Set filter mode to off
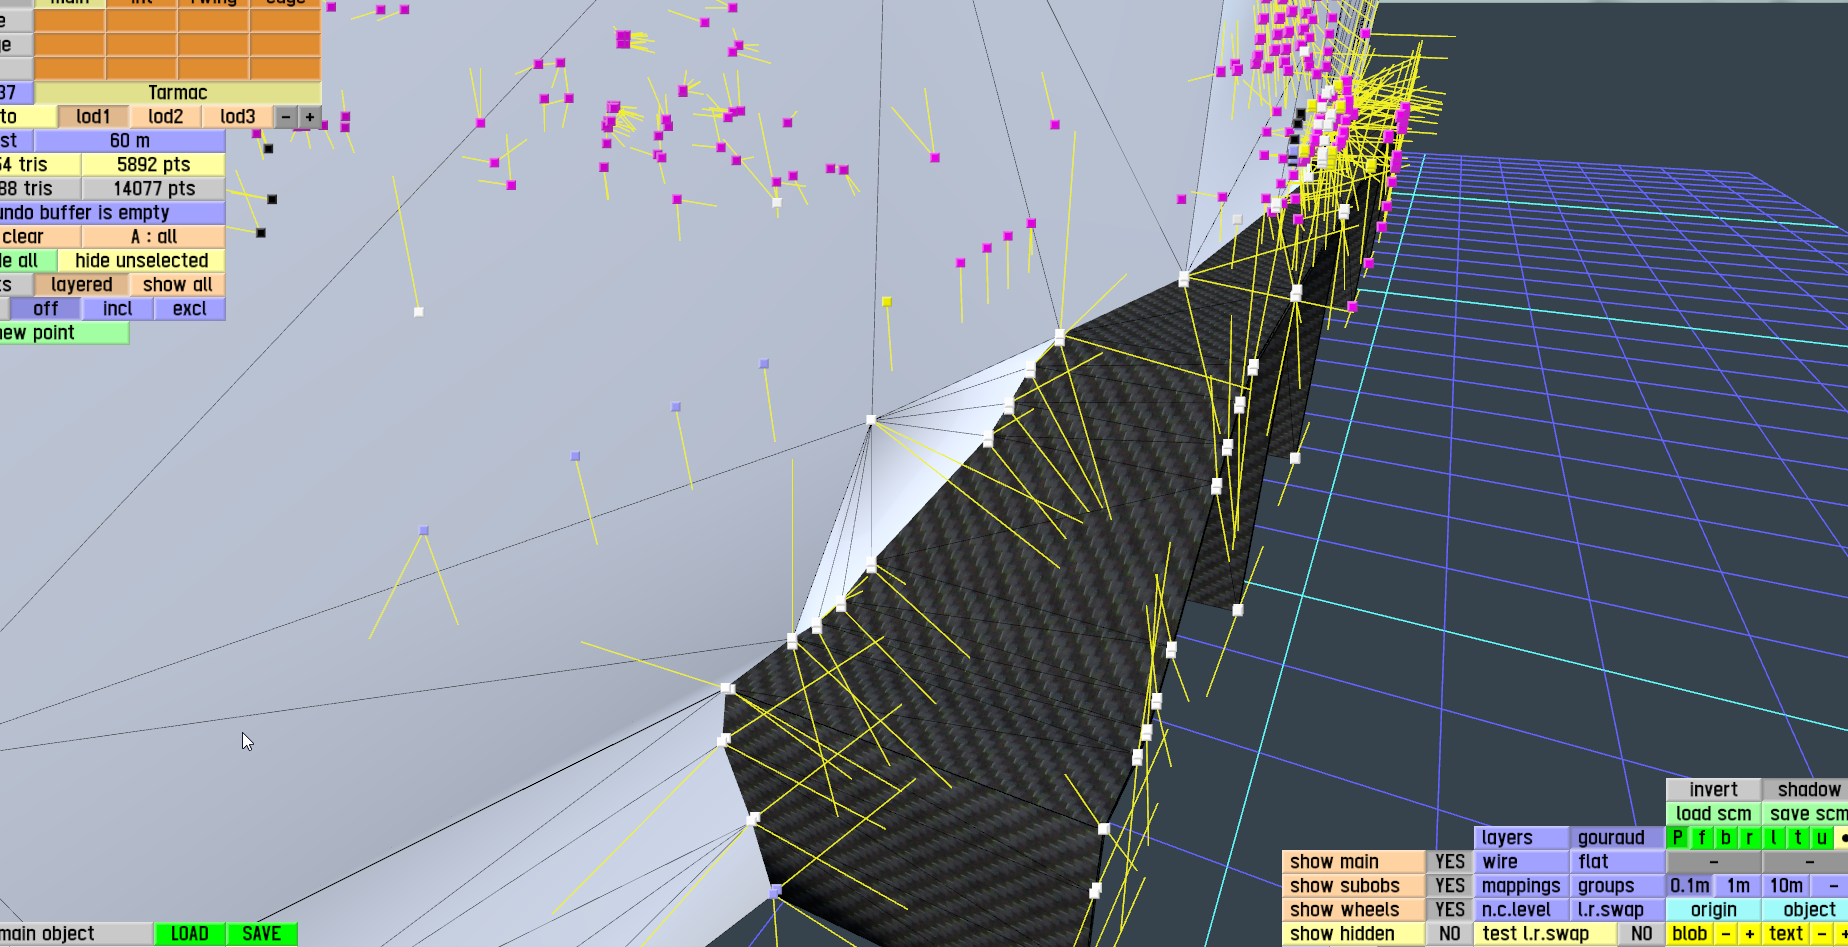The height and width of the screenshot is (947, 1848). pos(46,309)
